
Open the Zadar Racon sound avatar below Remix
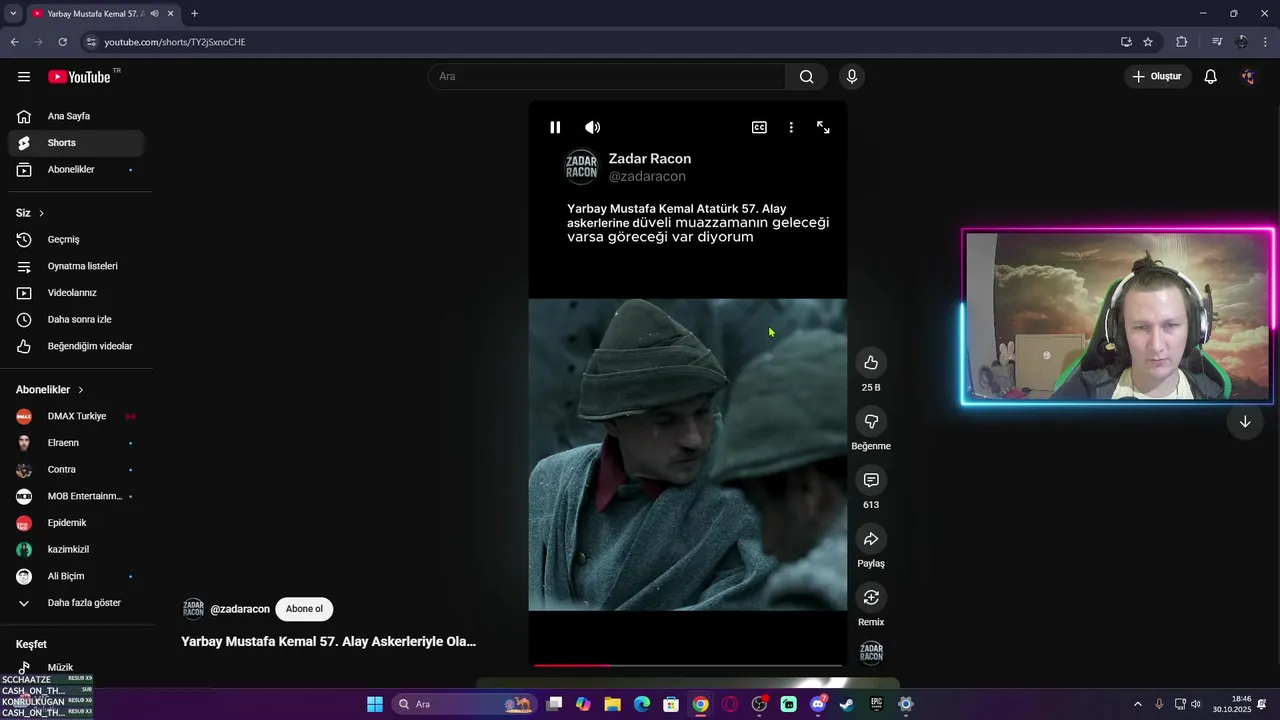click(871, 653)
